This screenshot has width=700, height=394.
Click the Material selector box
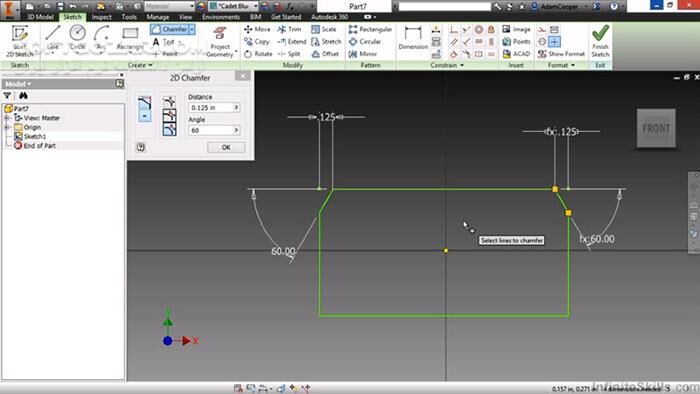169,6
